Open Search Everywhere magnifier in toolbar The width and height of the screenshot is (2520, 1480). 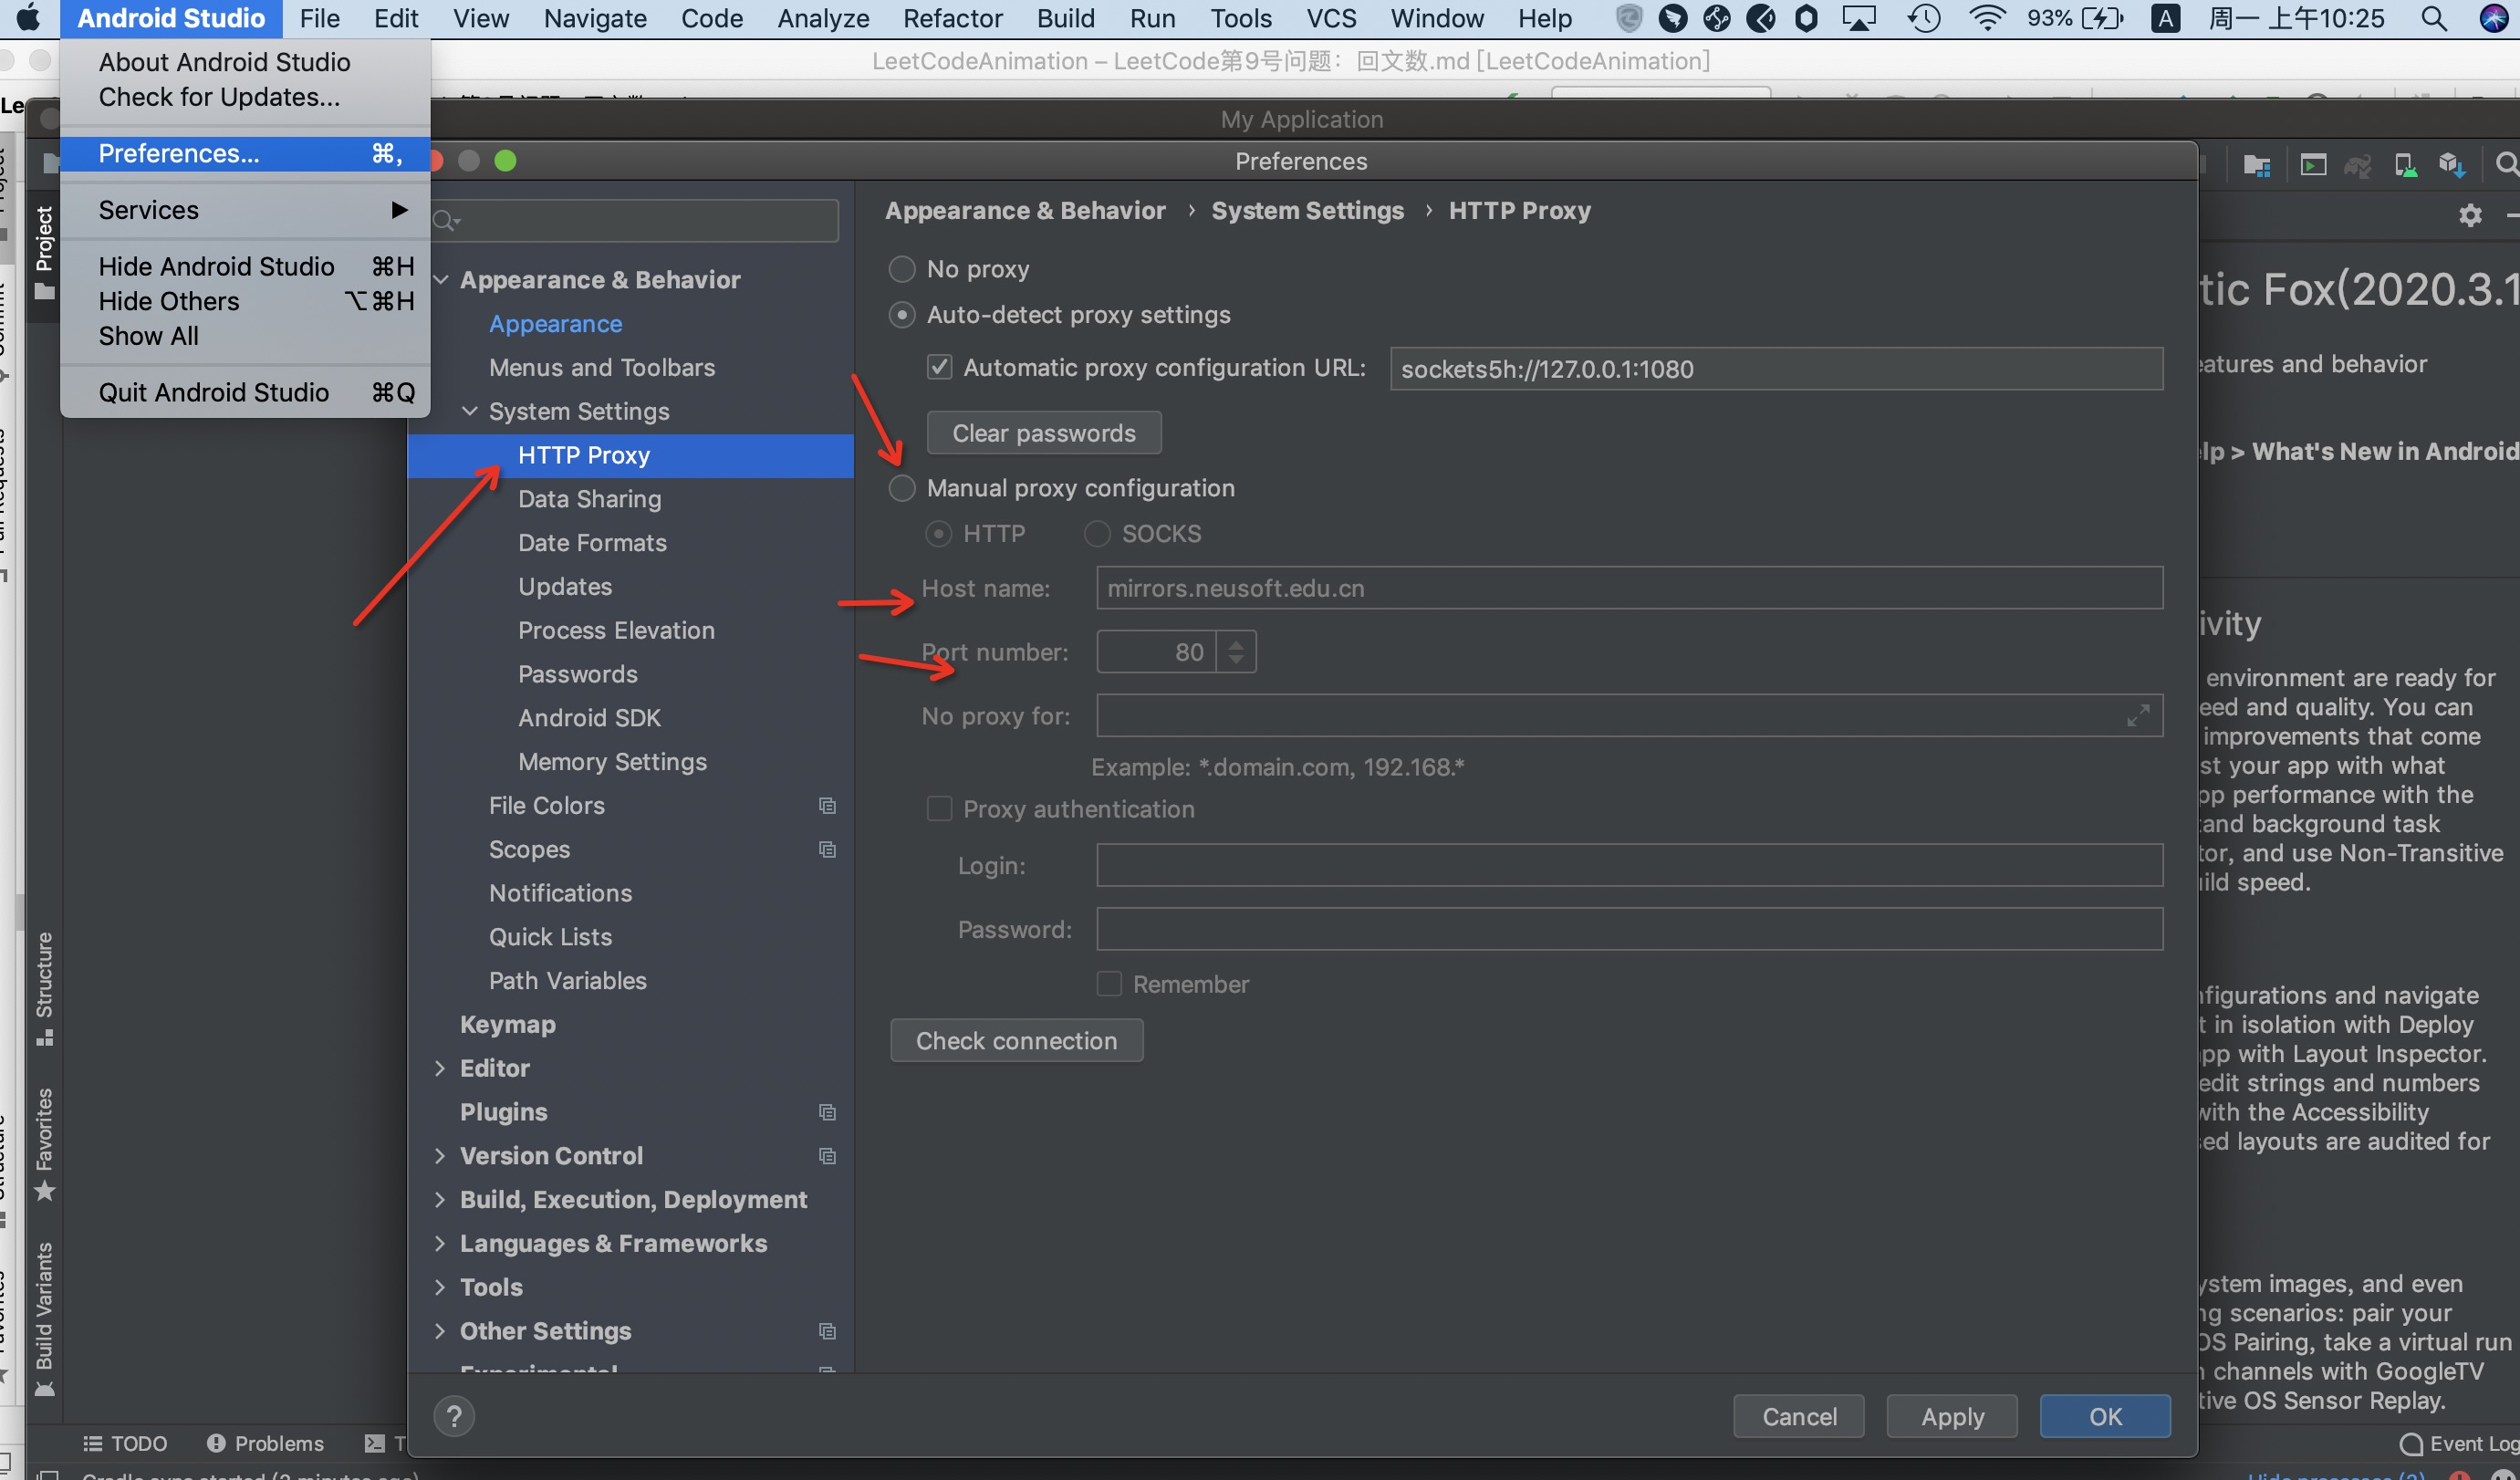click(2506, 164)
